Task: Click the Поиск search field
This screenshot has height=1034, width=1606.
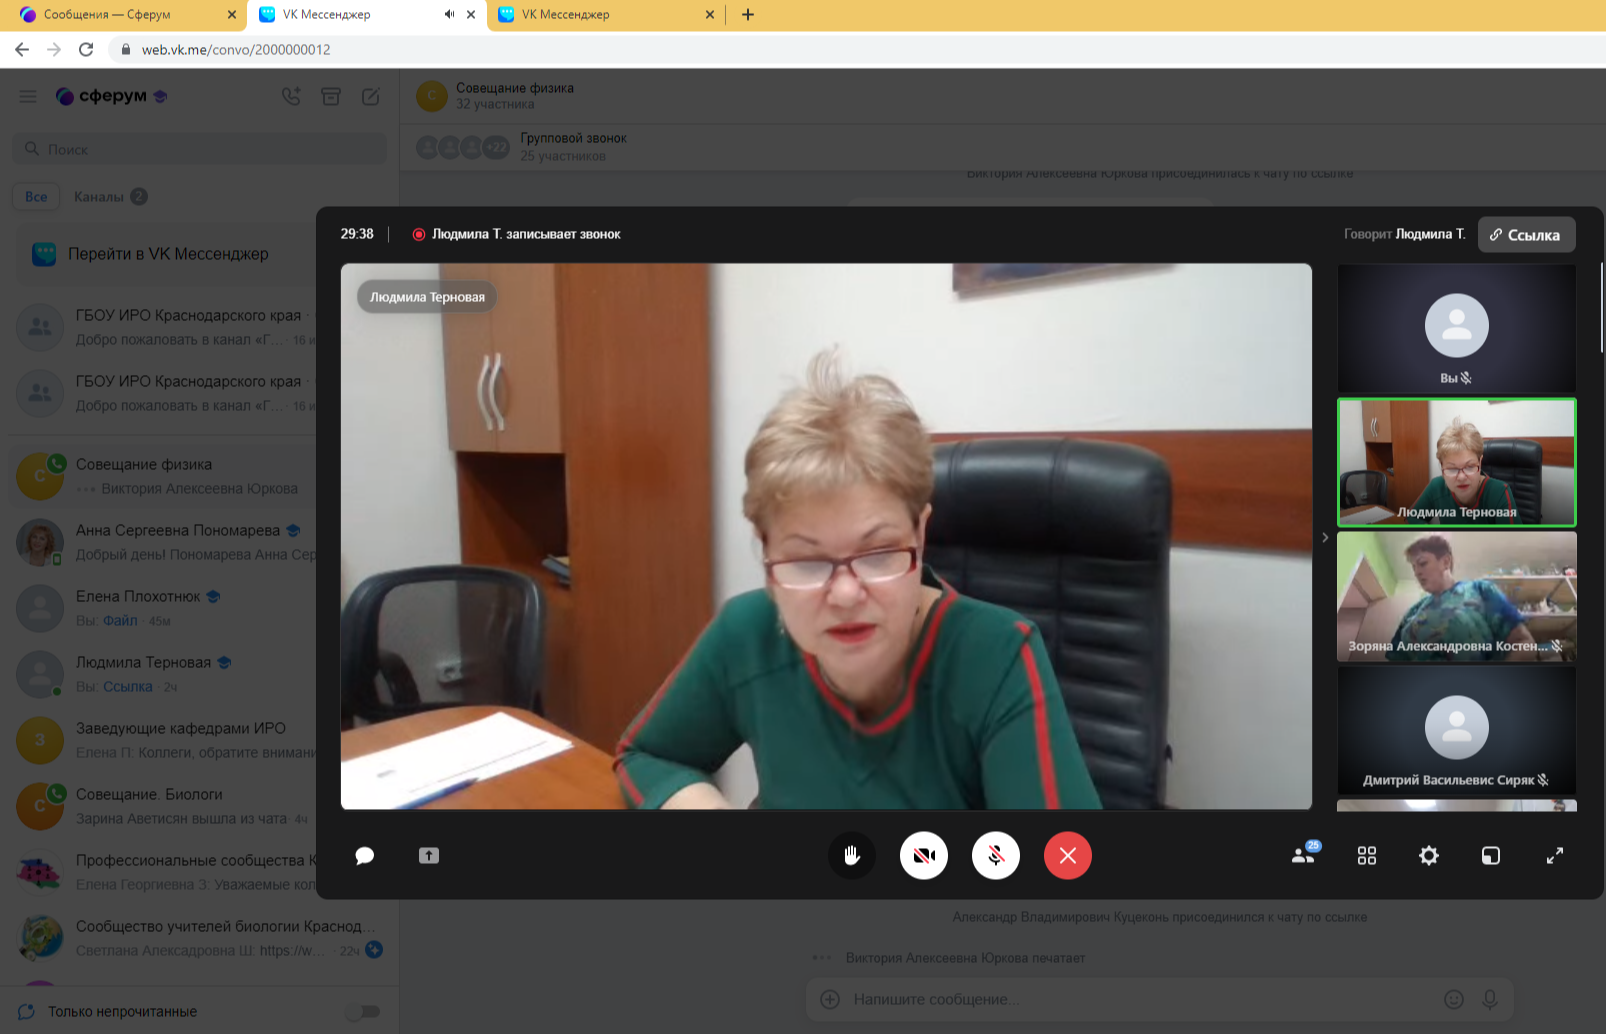Action: (x=200, y=149)
